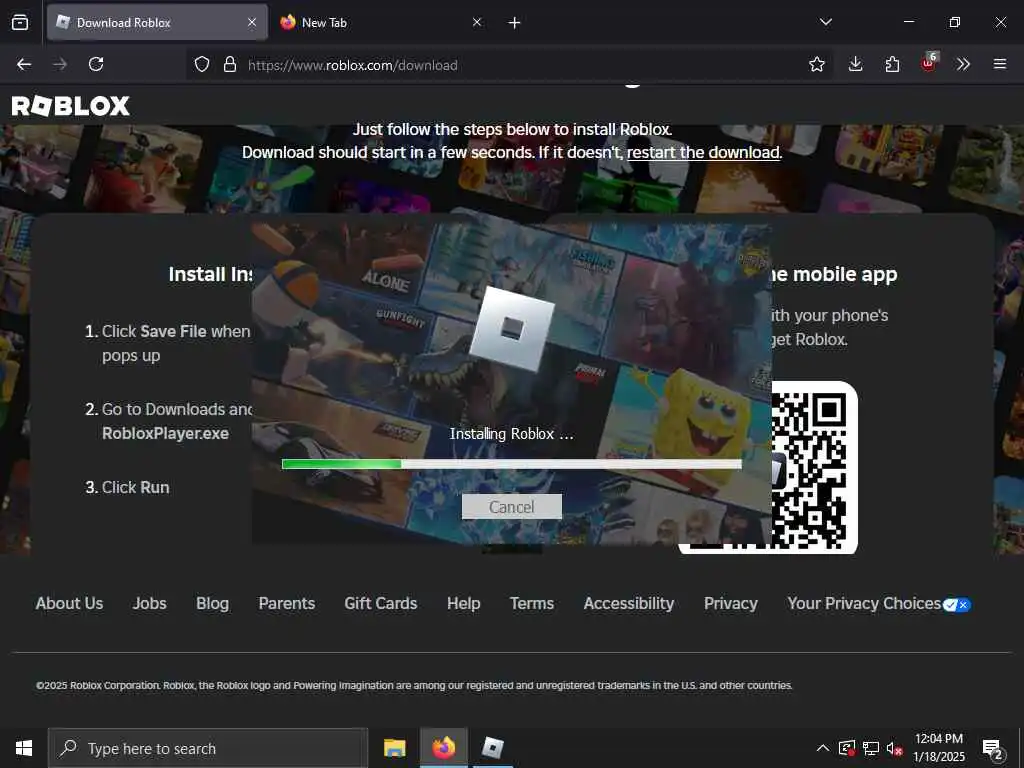Image resolution: width=1024 pixels, height=768 pixels.
Task: Bookmark this page with the star
Action: (x=817, y=64)
